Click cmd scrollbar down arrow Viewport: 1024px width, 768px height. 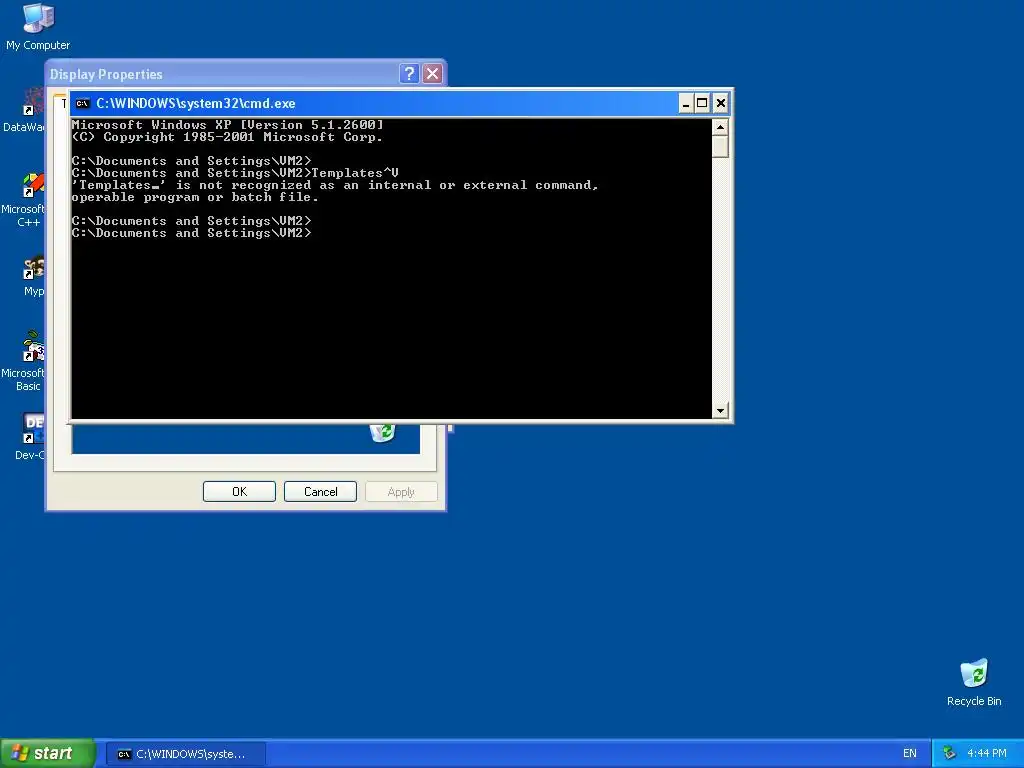click(x=720, y=411)
